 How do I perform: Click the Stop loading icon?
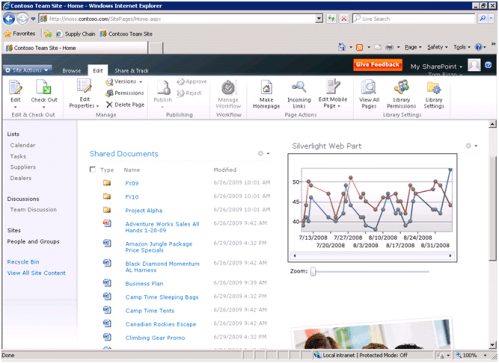(x=344, y=19)
